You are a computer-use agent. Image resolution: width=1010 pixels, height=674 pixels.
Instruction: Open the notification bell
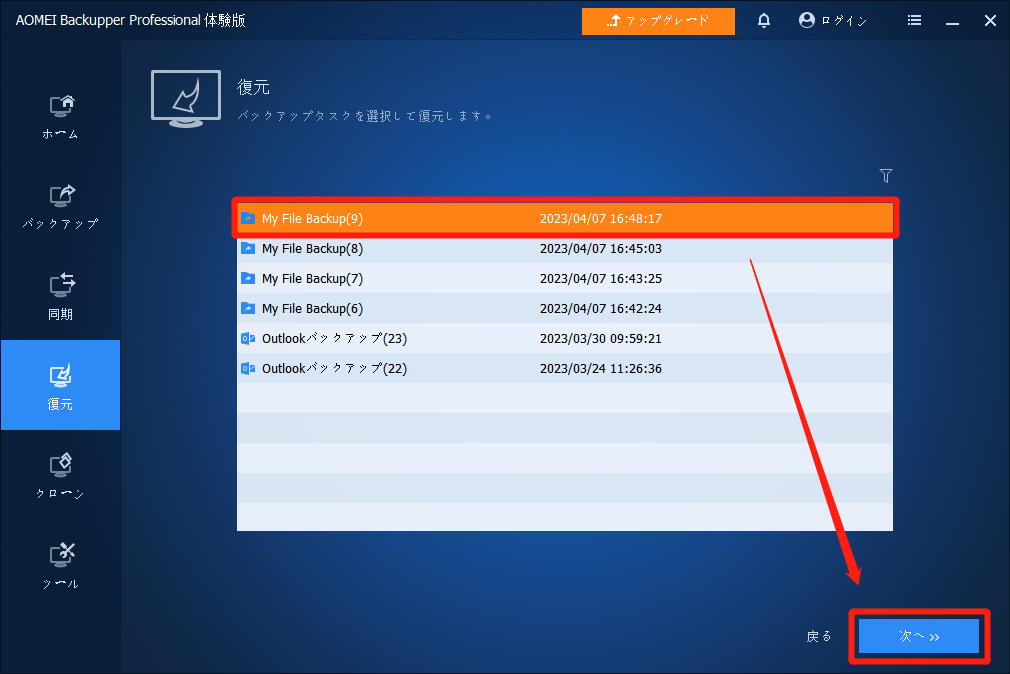pyautogui.click(x=764, y=21)
